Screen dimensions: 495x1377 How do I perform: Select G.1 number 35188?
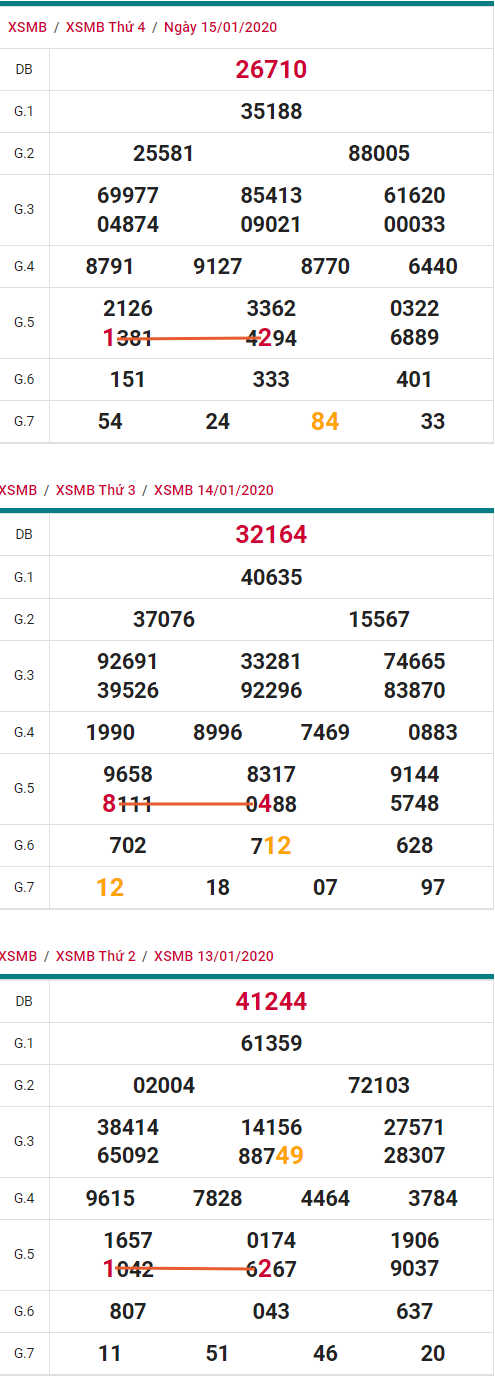[x=271, y=111]
